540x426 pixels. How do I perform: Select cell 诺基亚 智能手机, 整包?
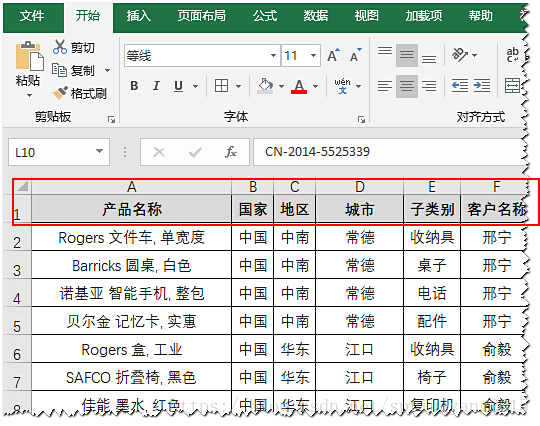click(132, 293)
